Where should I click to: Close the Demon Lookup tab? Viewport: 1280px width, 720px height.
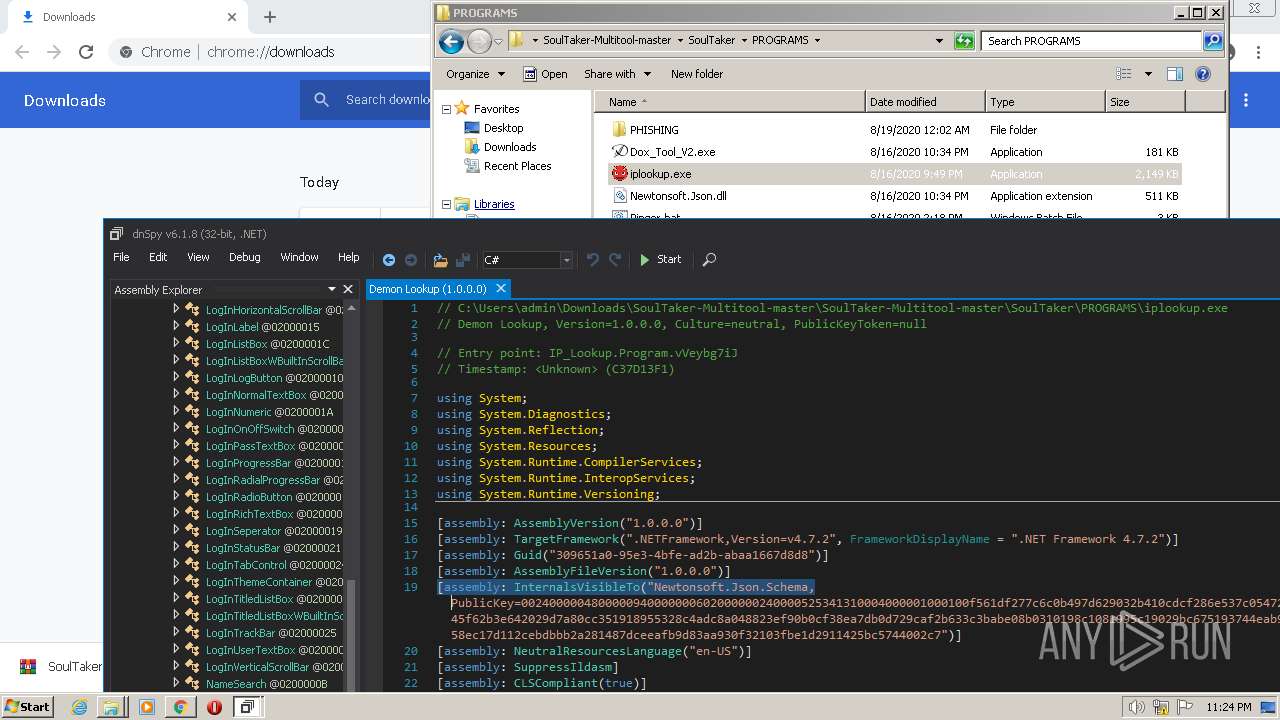coord(502,289)
